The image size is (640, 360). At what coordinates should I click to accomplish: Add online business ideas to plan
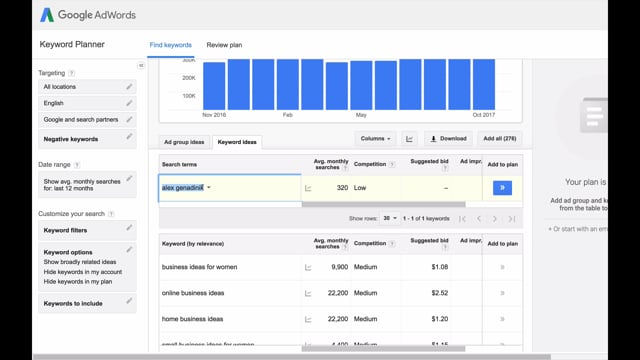pos(502,293)
